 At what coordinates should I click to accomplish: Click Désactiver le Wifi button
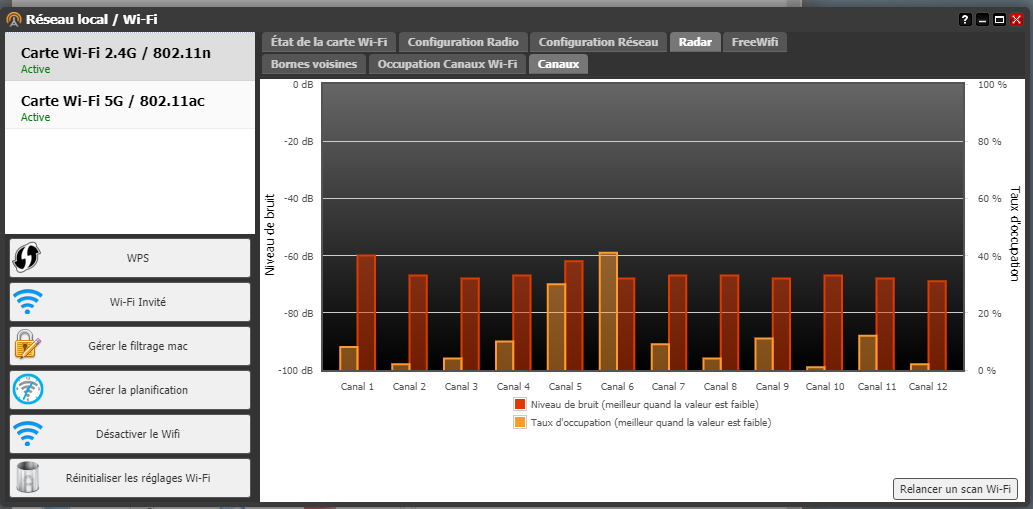pyautogui.click(x=130, y=434)
